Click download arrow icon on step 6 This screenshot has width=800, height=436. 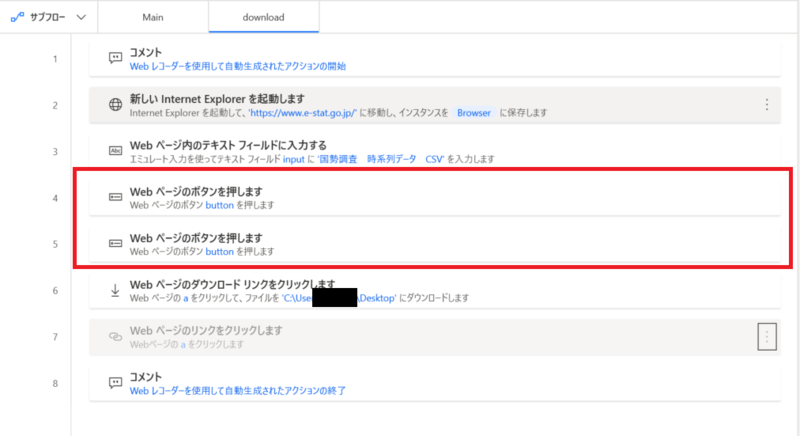115,290
